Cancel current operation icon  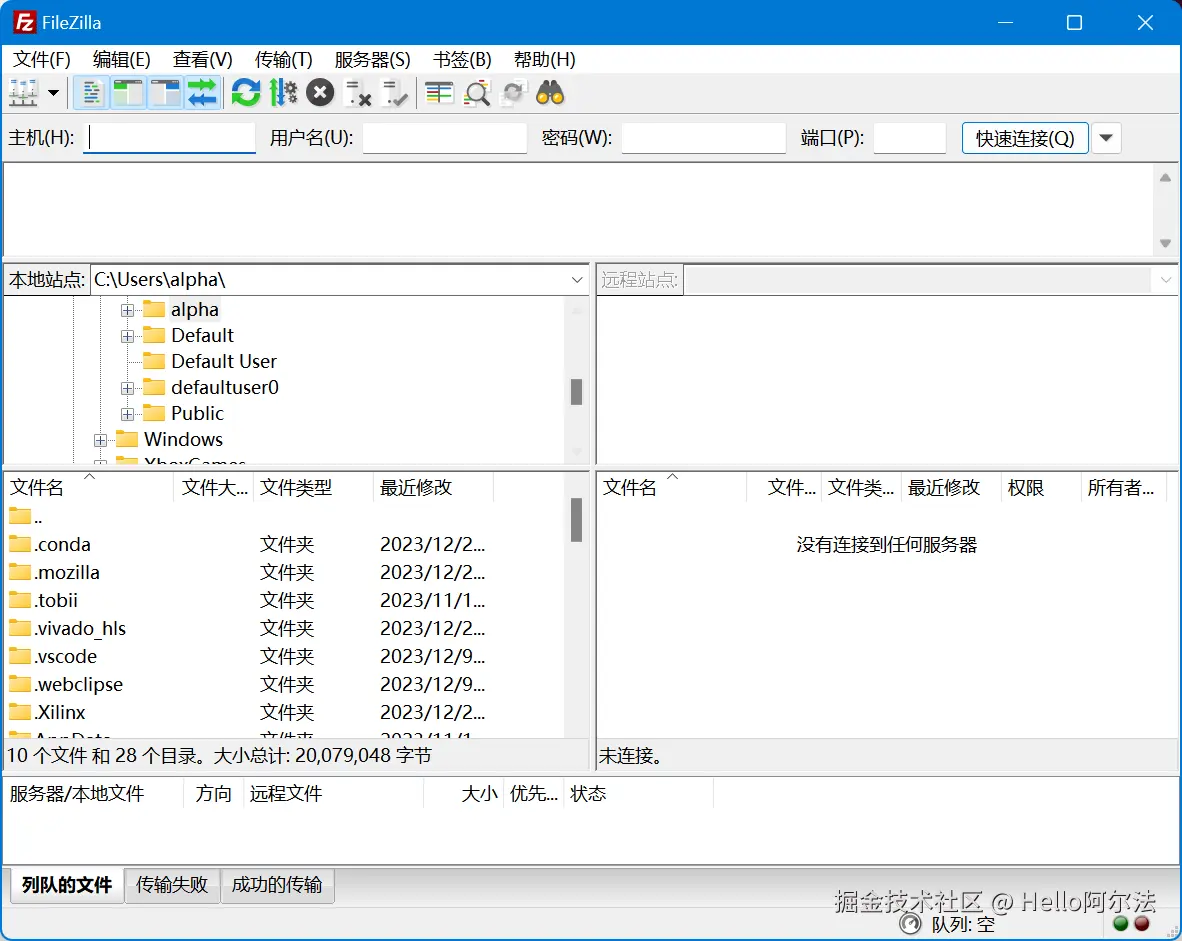point(320,93)
